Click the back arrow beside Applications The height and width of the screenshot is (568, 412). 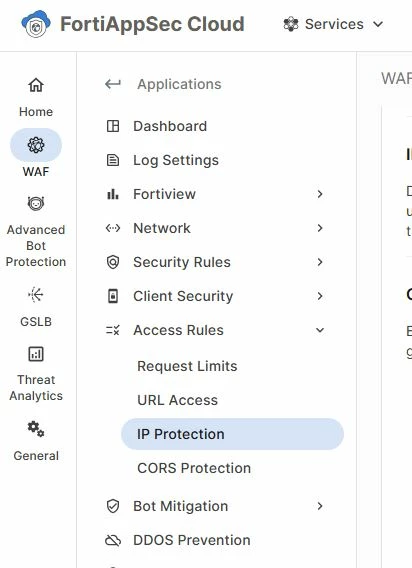click(x=113, y=84)
